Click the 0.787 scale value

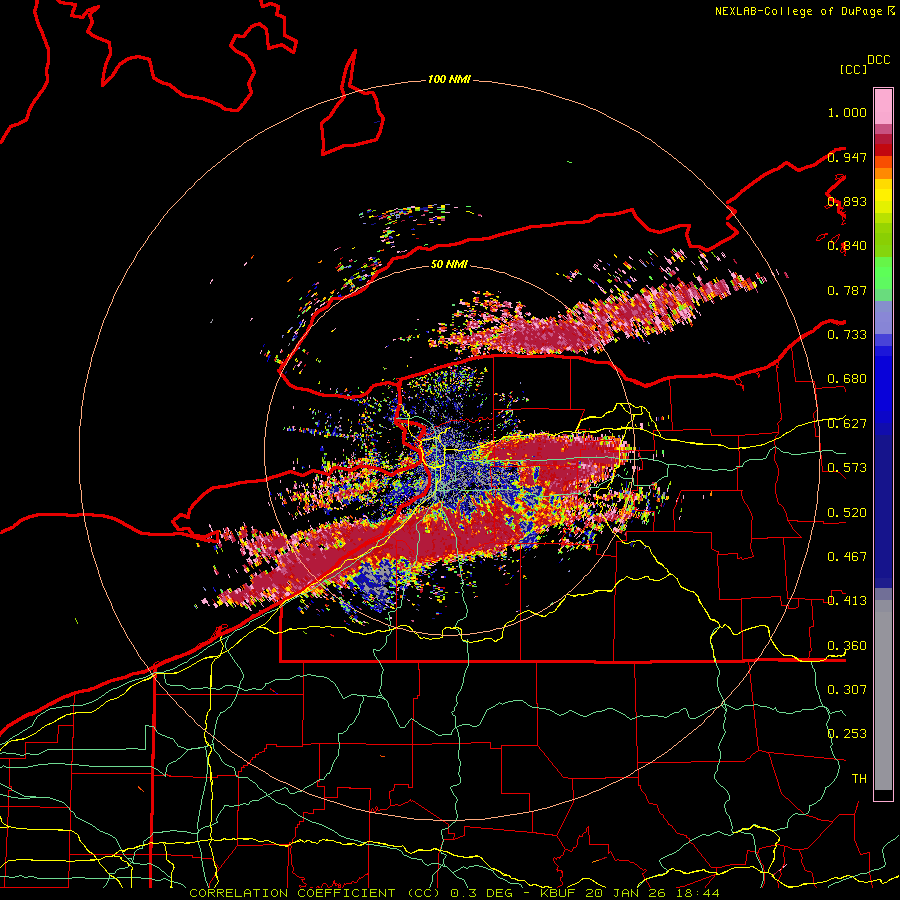pyautogui.click(x=847, y=290)
